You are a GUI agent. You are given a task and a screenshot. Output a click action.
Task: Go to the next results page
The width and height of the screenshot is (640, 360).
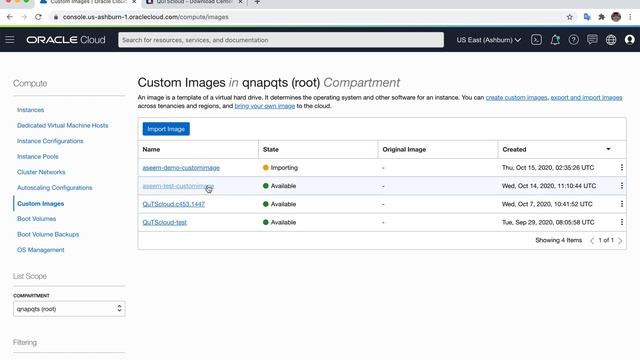(x=620, y=240)
